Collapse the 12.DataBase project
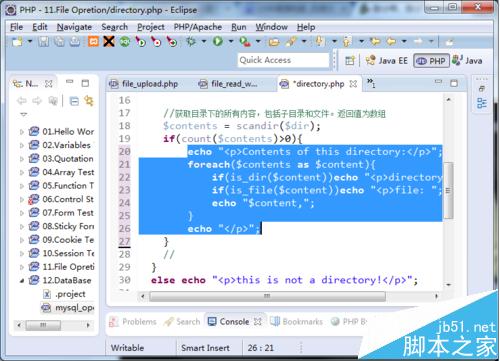 pyautogui.click(x=22, y=281)
